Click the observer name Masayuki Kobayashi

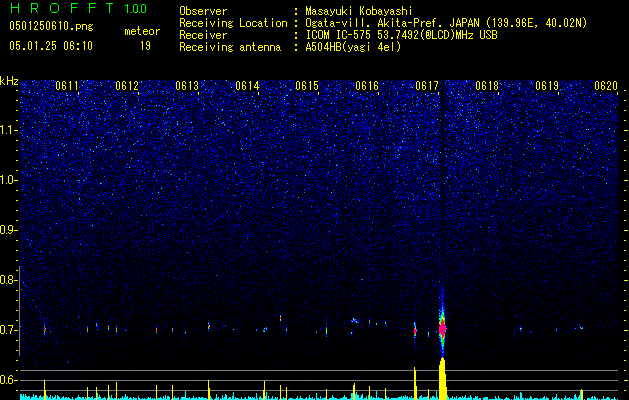[x=358, y=11]
